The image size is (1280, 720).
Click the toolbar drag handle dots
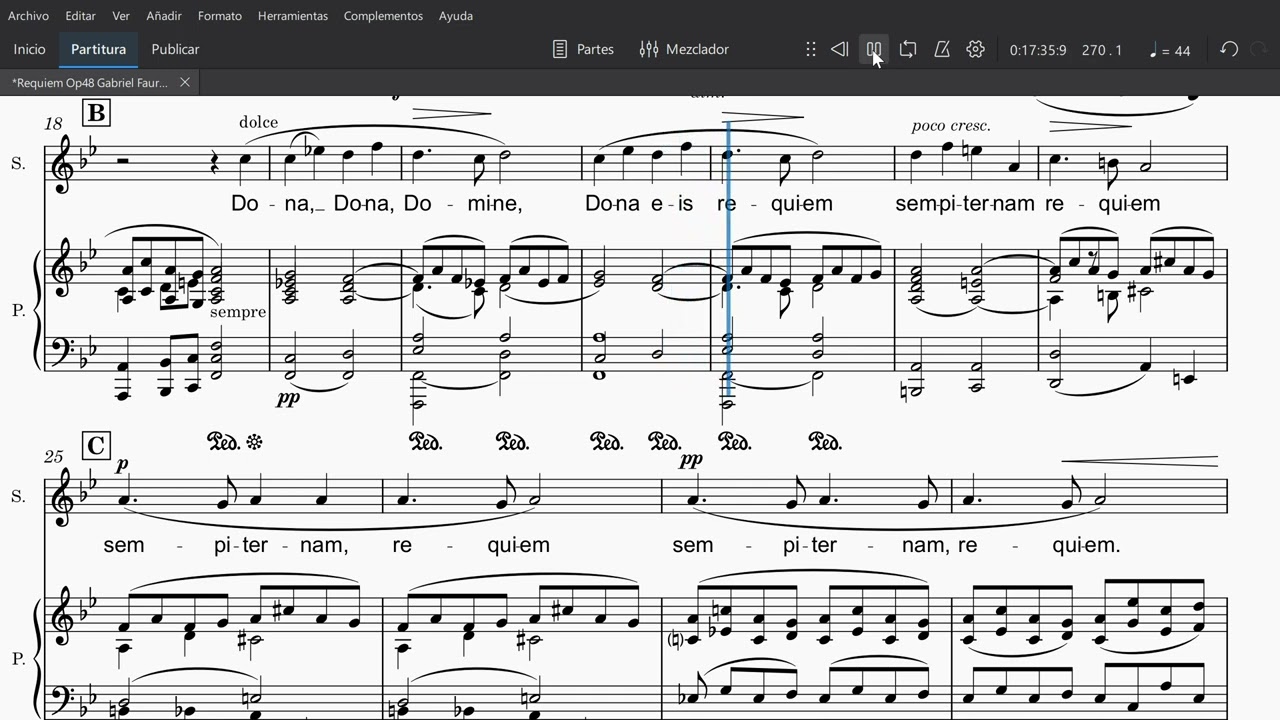pos(811,49)
